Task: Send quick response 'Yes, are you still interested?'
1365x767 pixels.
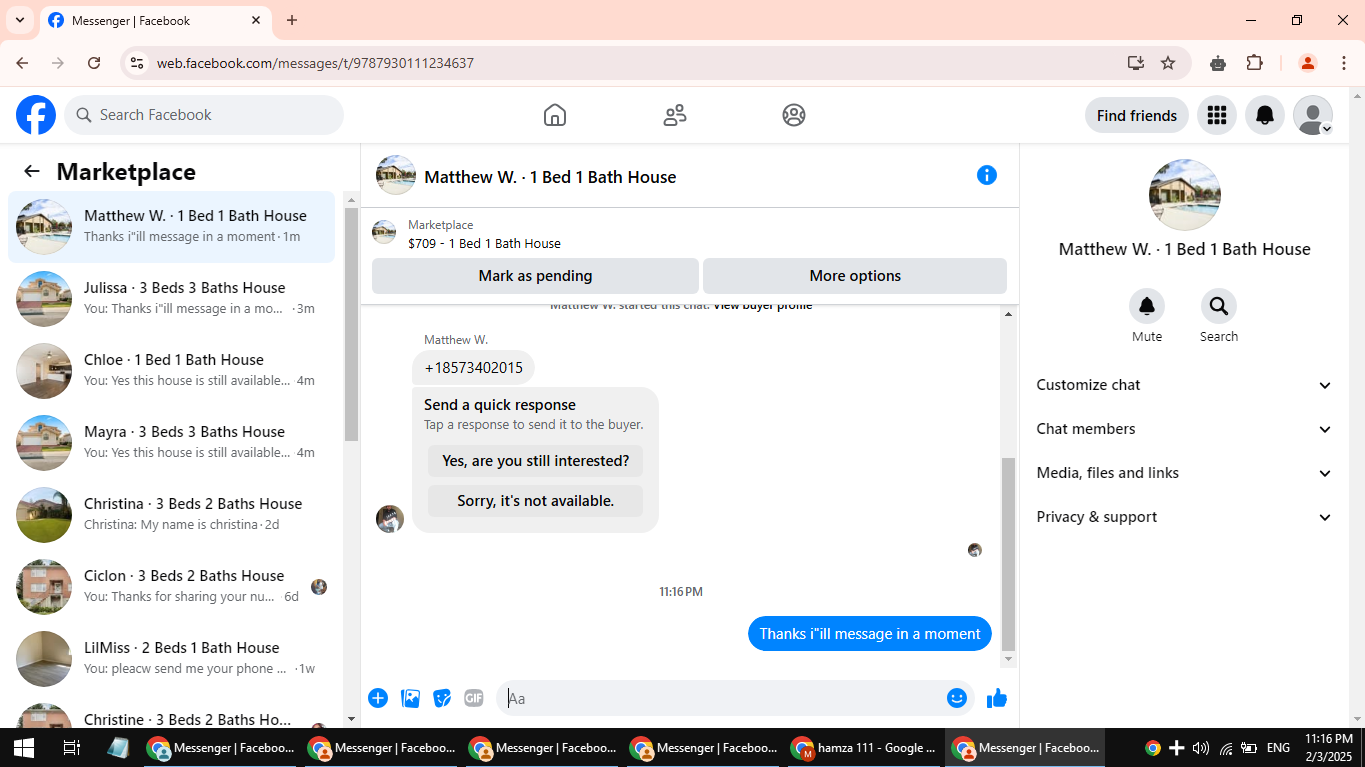Action: pos(536,461)
